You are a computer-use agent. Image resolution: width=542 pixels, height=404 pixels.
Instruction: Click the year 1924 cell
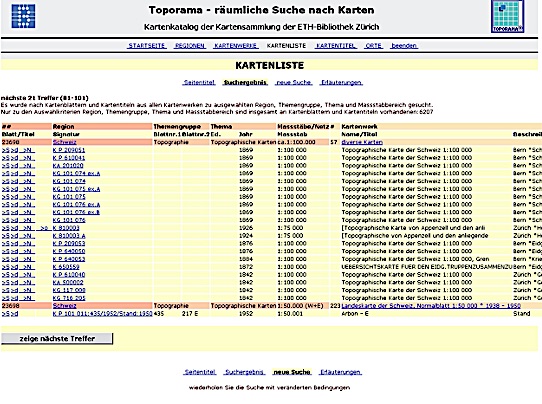click(246, 236)
